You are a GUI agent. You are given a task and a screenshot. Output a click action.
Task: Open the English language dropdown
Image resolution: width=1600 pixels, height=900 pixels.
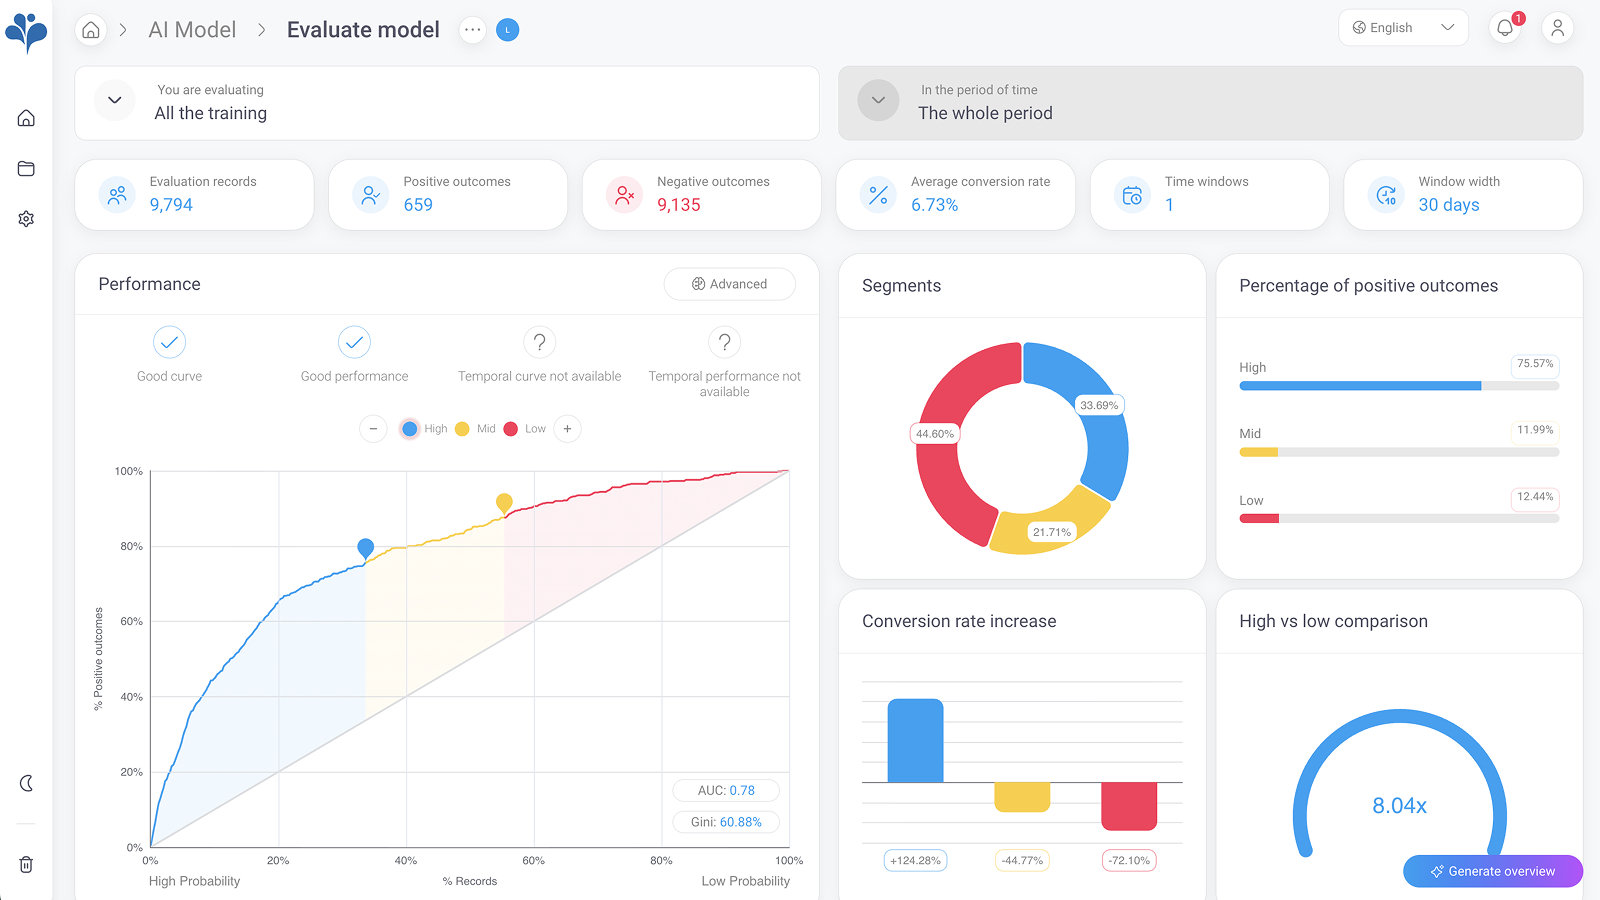(x=1402, y=28)
